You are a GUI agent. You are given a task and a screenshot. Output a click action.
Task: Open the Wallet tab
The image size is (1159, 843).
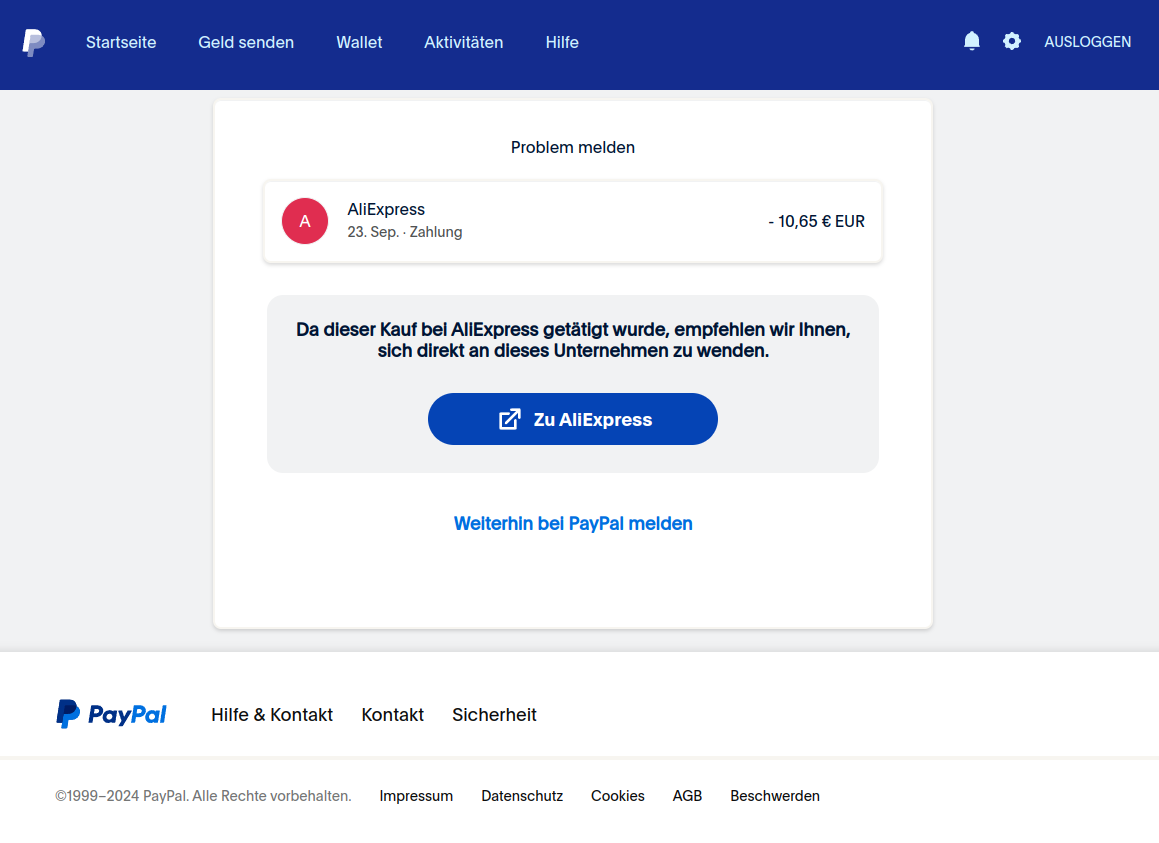[359, 42]
